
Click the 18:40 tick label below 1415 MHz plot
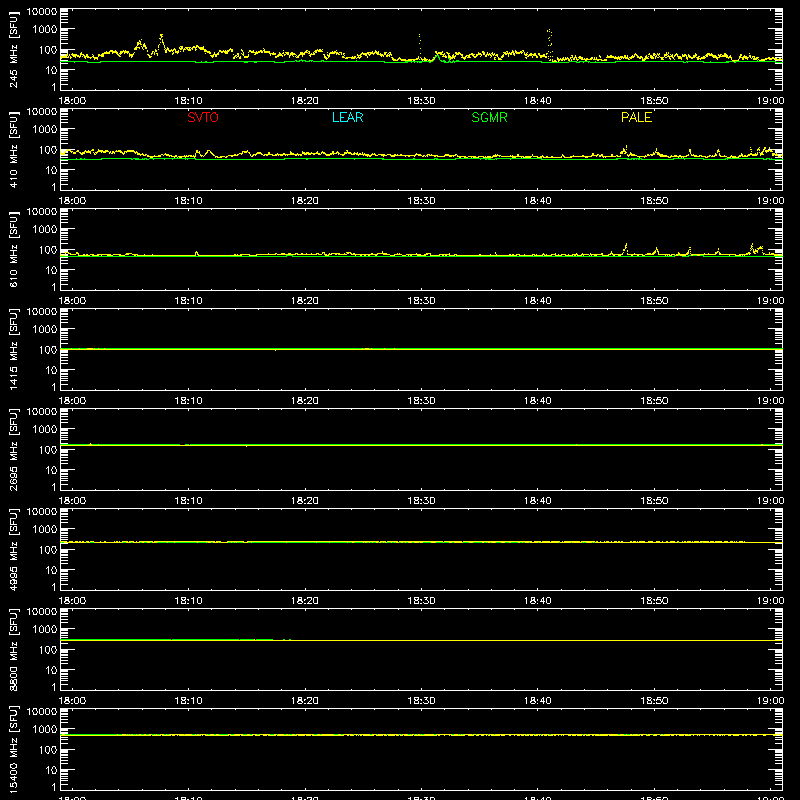click(x=538, y=401)
